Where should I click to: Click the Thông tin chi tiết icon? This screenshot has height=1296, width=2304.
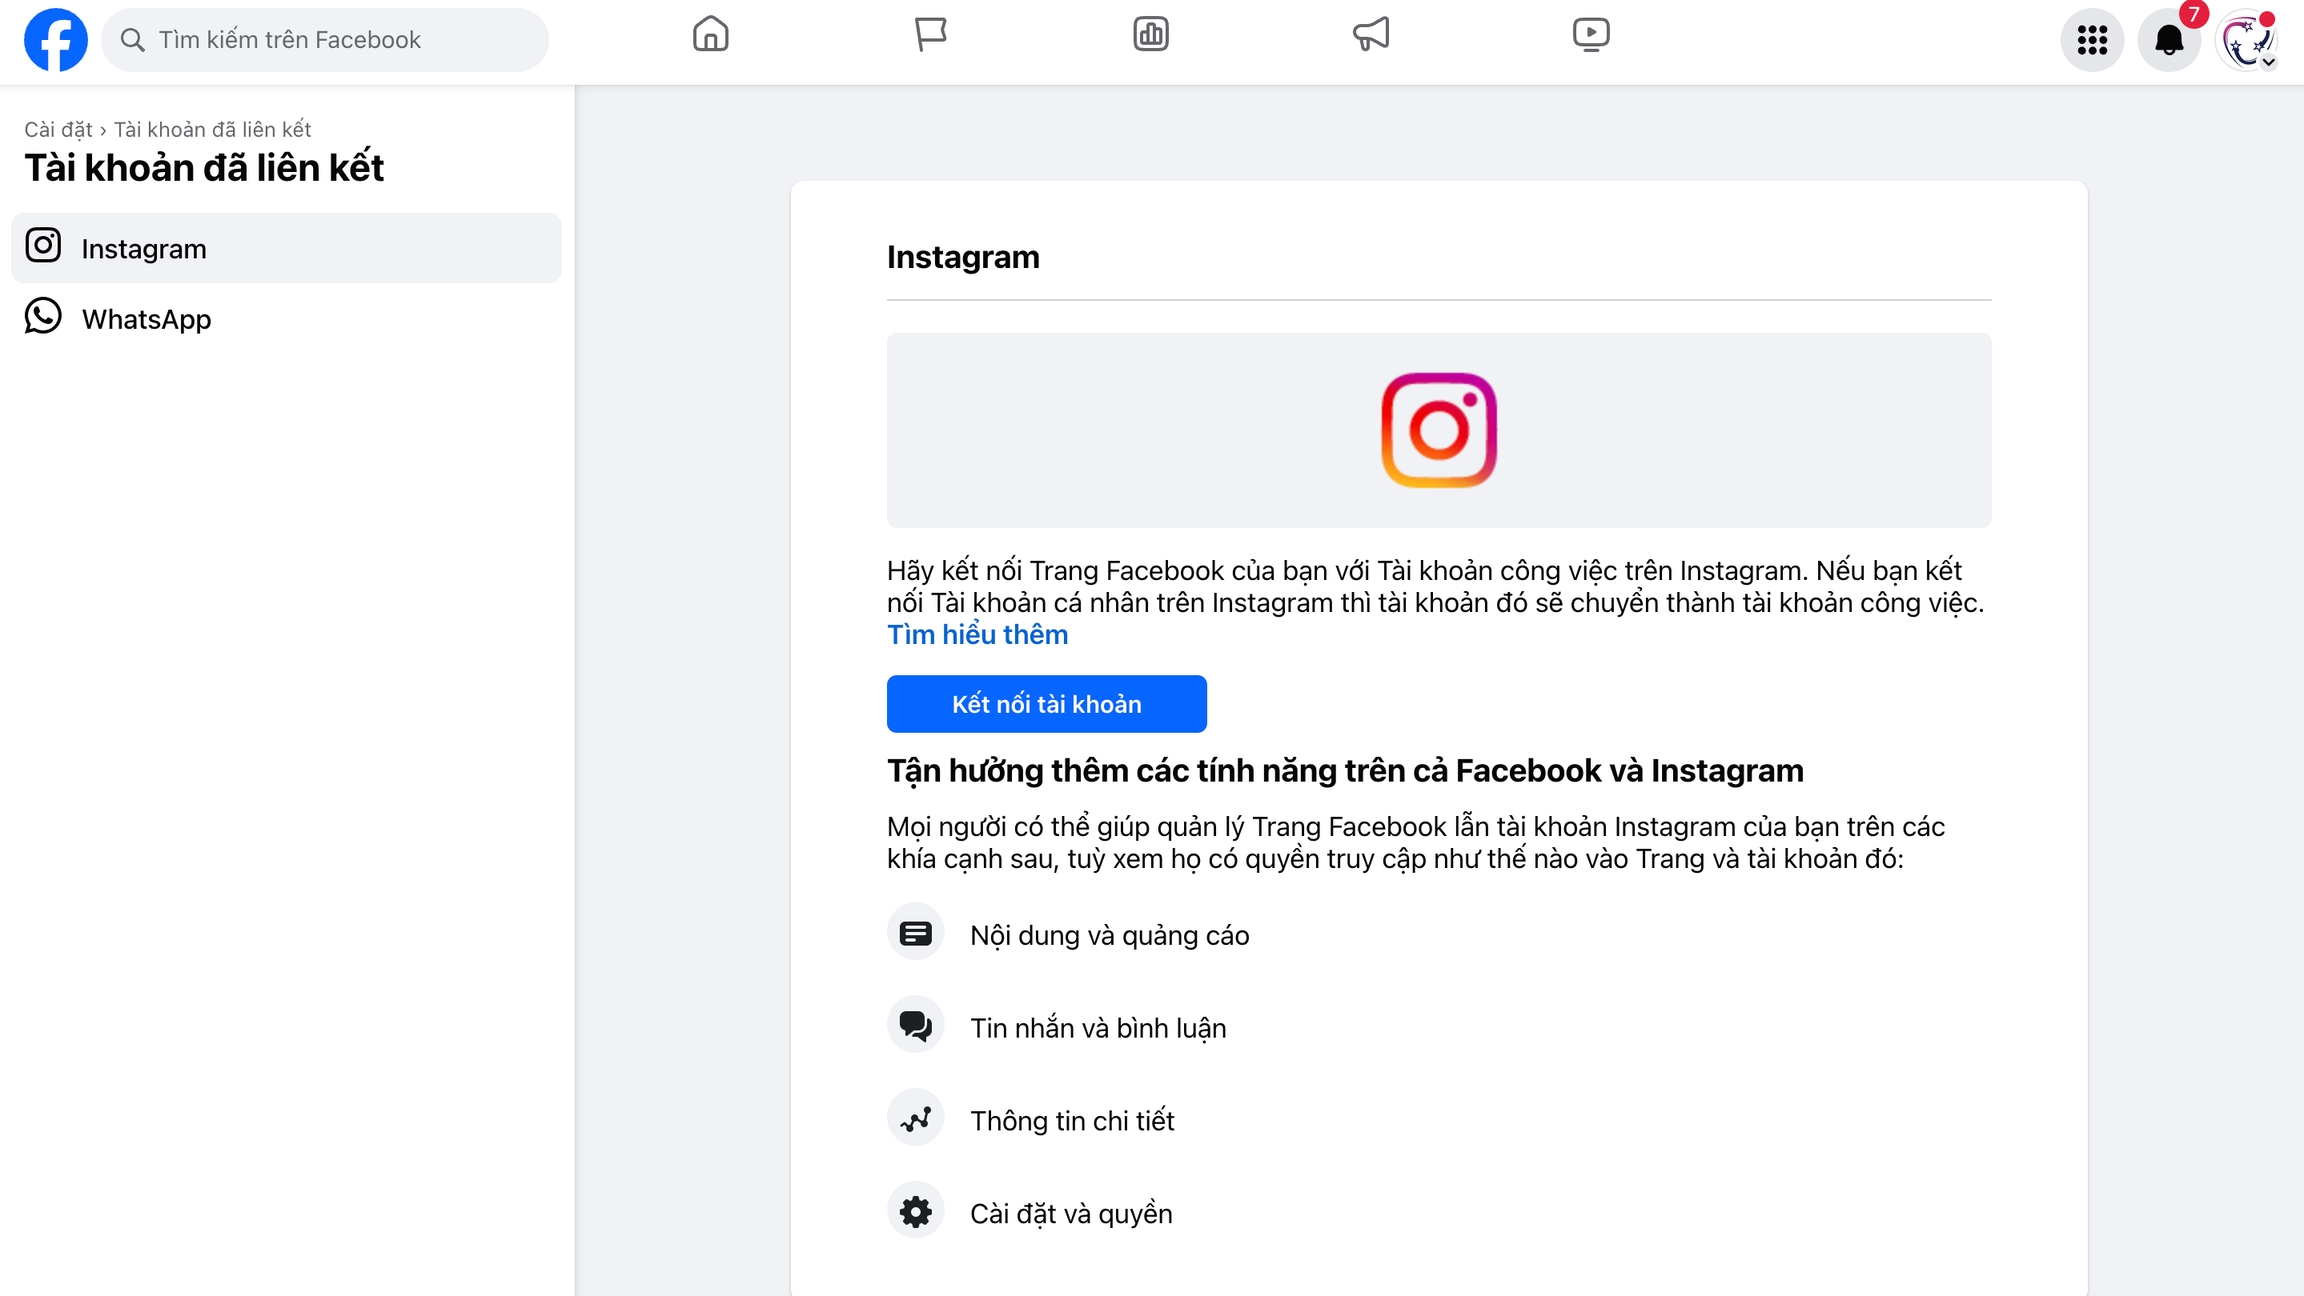point(915,1119)
